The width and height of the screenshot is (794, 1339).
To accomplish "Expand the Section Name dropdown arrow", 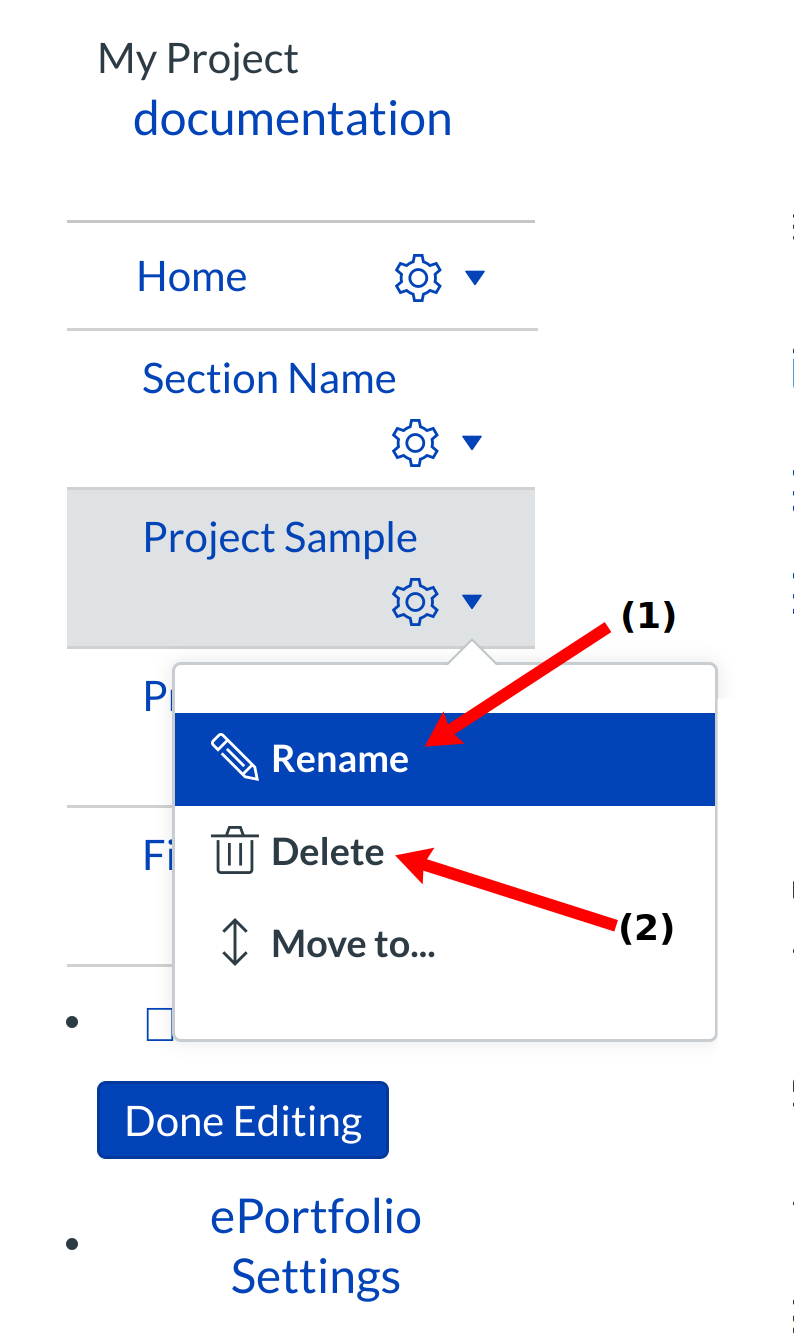I will pyautogui.click(x=472, y=442).
